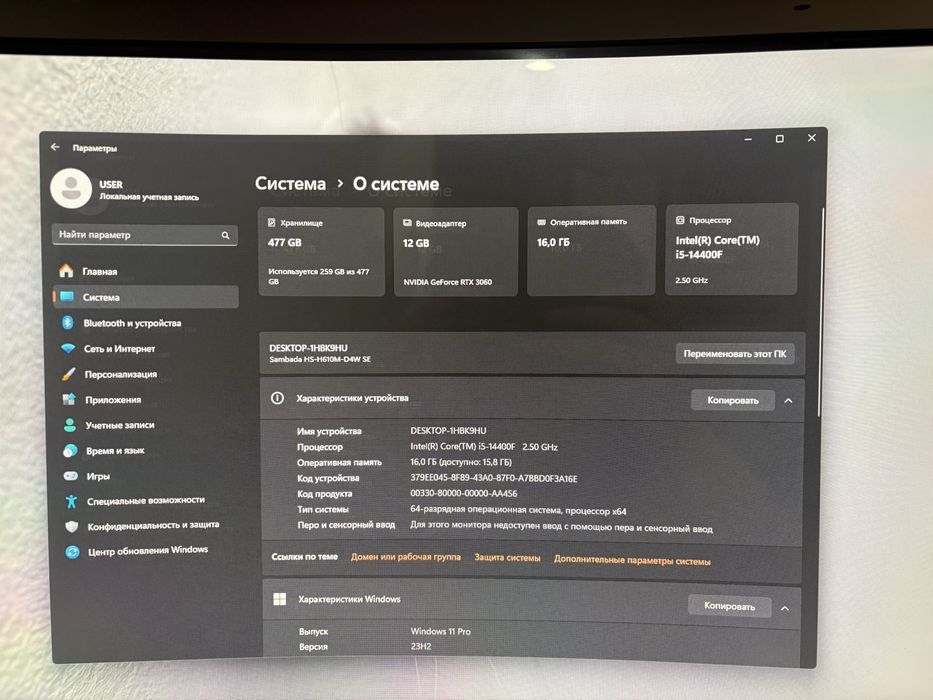This screenshot has height=700, width=933.
Task: Collapse Характеристики устройства chevron
Action: pos(788,401)
